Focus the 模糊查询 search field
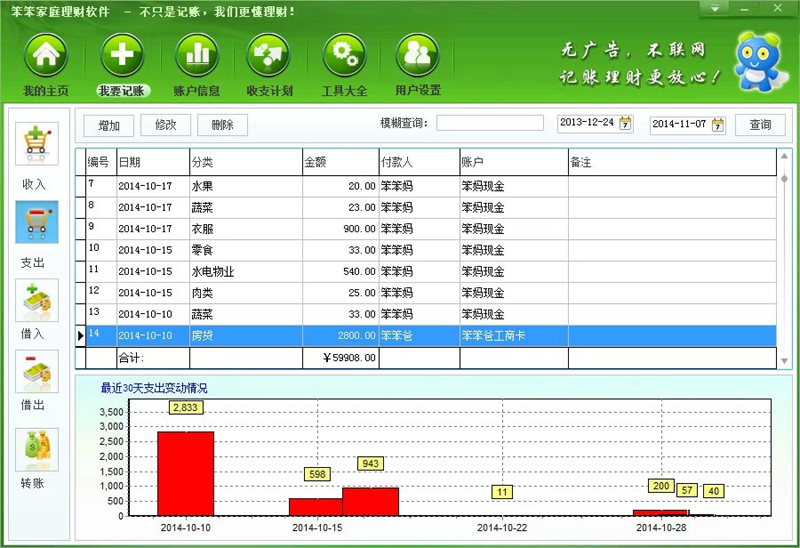Image resolution: width=800 pixels, height=548 pixels. (x=490, y=123)
